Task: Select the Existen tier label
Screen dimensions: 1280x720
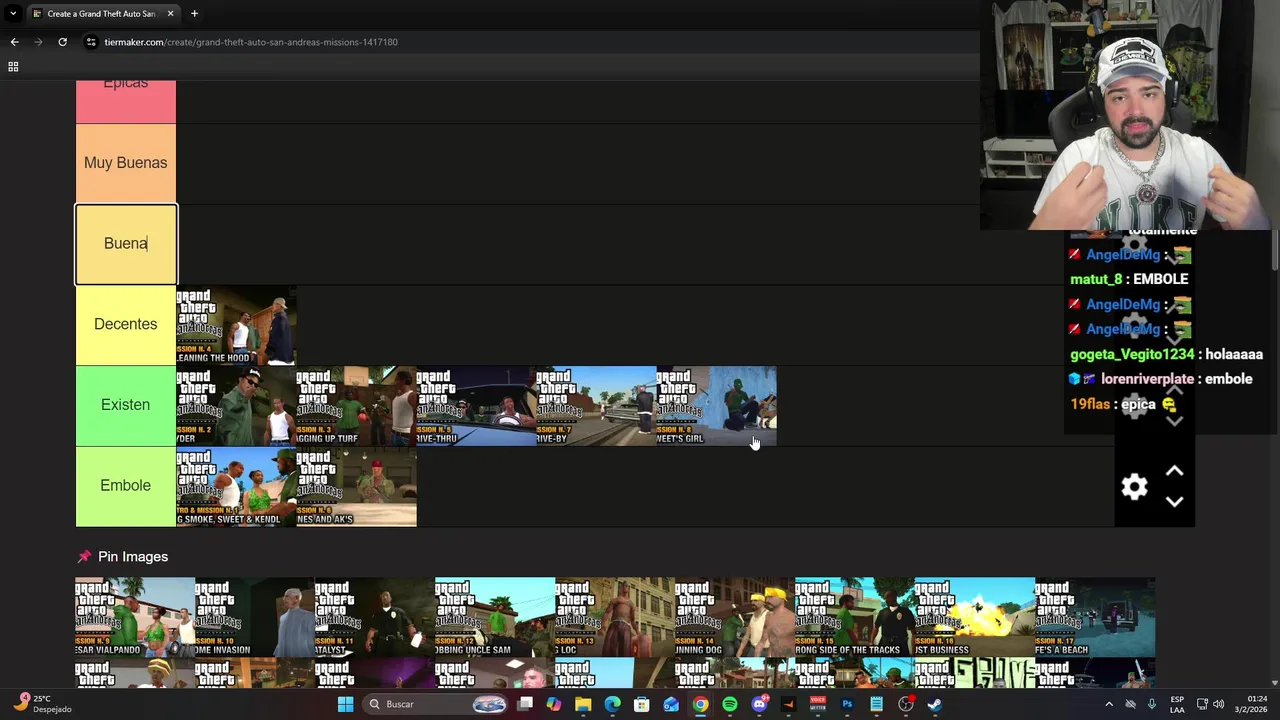Action: tap(126, 405)
